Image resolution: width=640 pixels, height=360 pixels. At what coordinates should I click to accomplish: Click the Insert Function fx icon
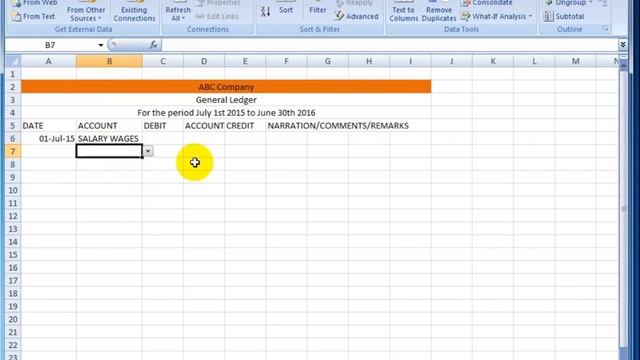coord(153,45)
